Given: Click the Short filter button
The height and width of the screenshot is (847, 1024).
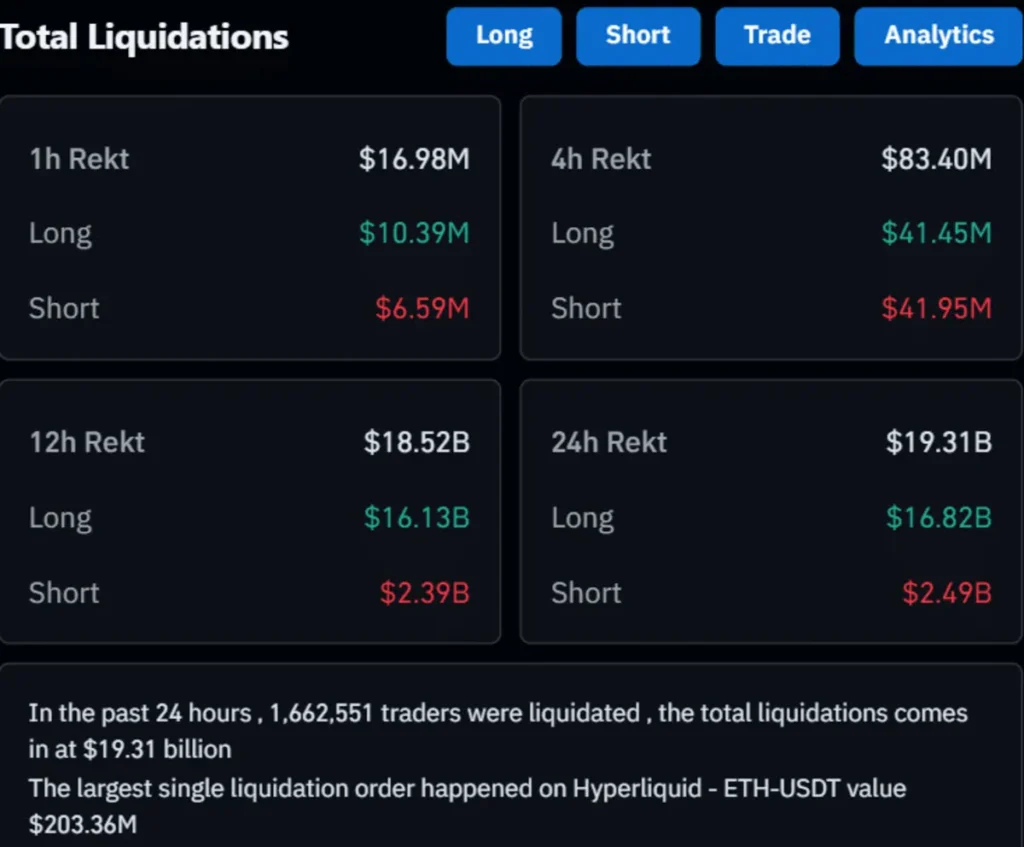Looking at the screenshot, I should (x=638, y=36).
